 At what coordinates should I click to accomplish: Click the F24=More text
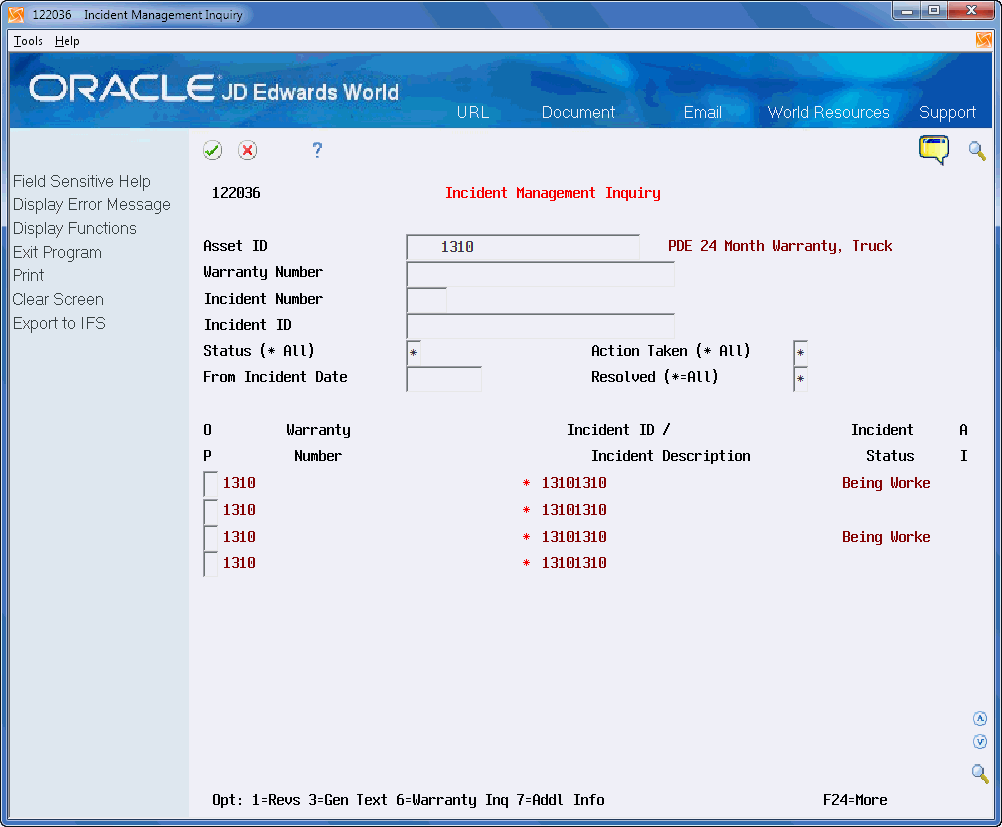[x=855, y=800]
